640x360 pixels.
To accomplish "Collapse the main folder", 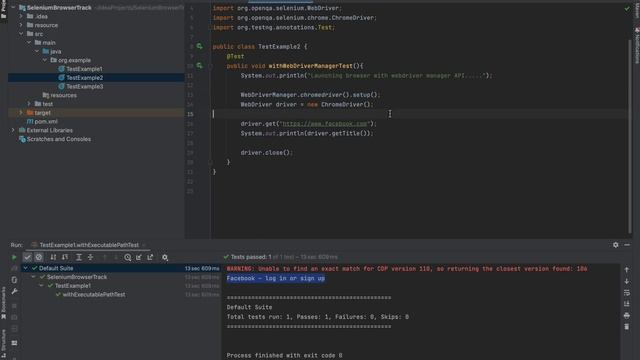I will tap(29, 42).
